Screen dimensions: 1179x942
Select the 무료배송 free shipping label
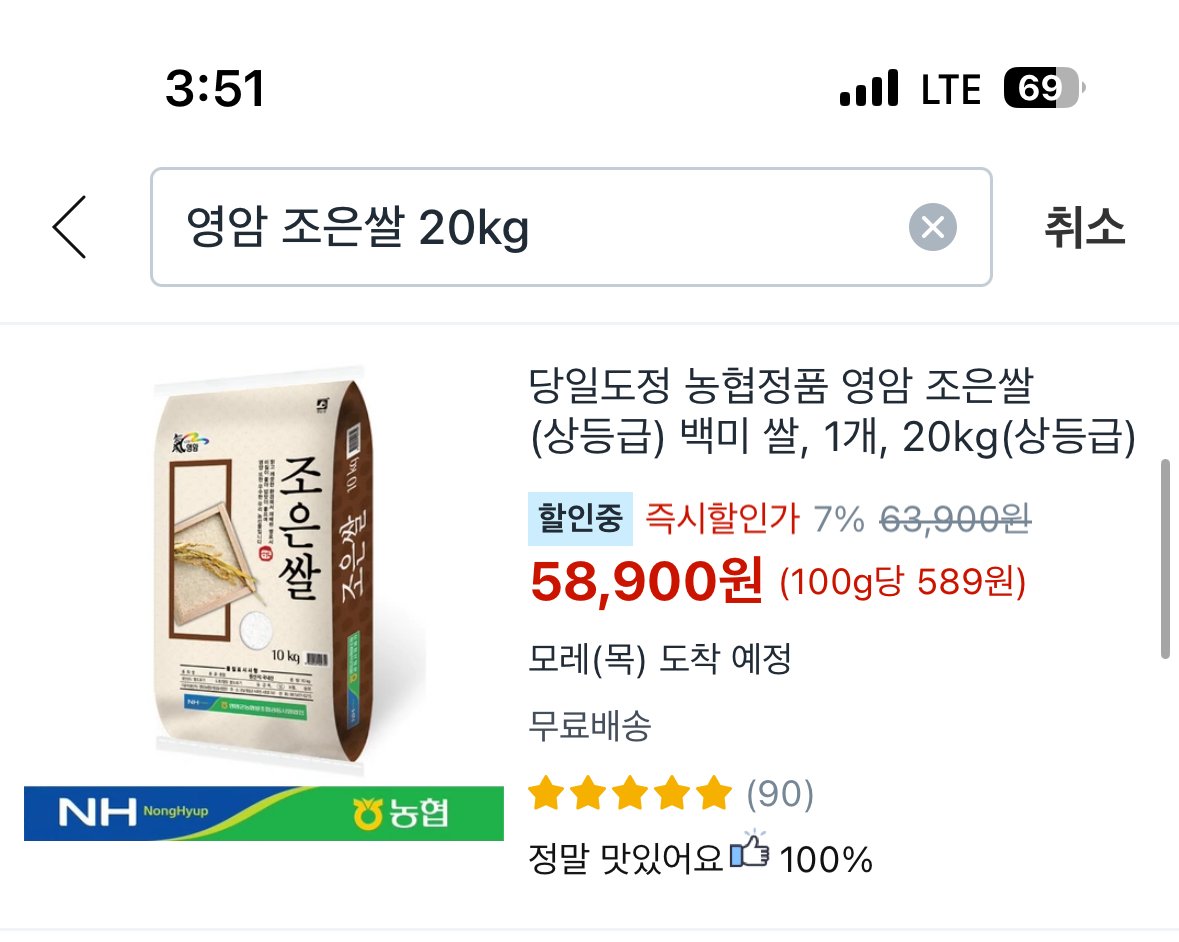pos(589,726)
